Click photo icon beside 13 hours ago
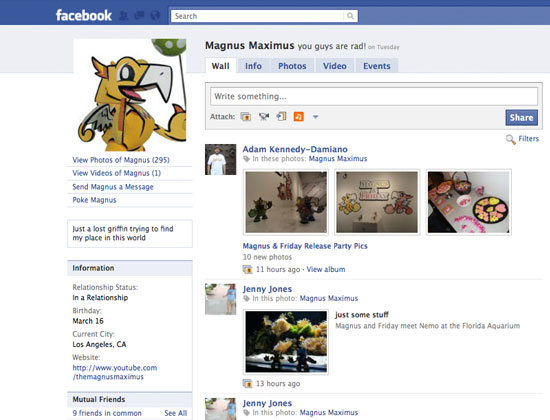550x420 pixels. (248, 384)
